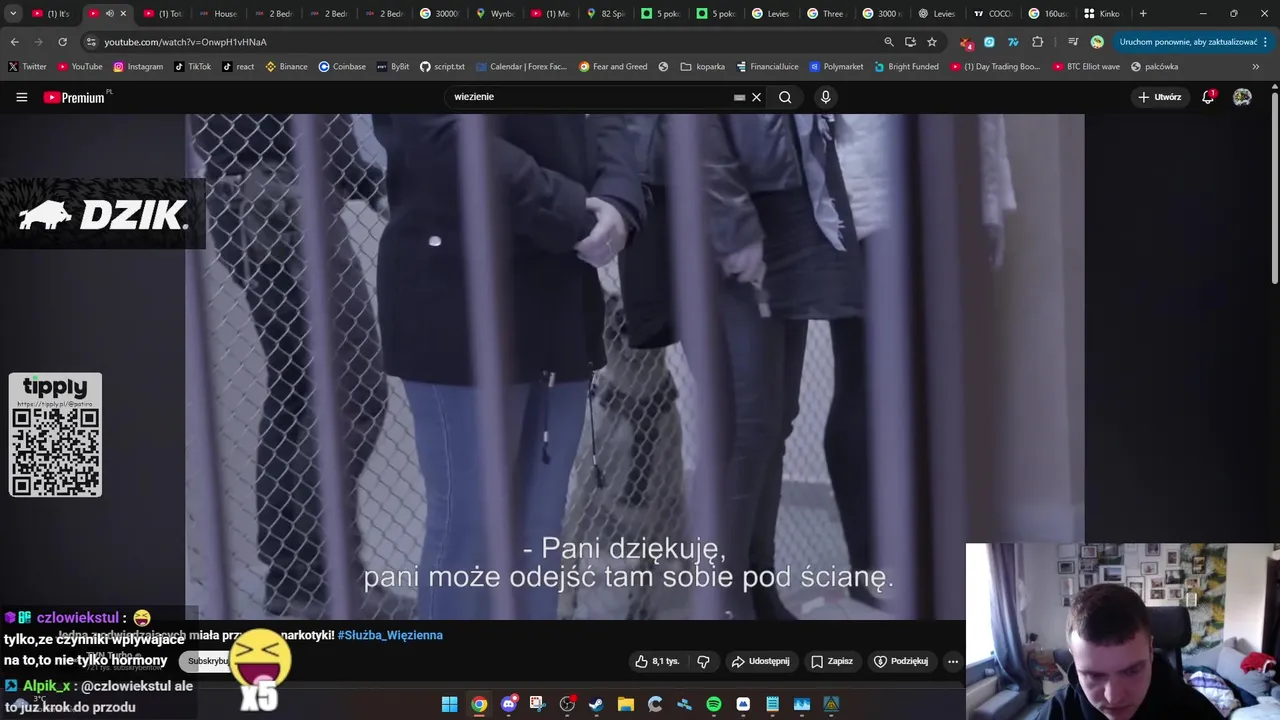Image resolution: width=1280 pixels, height=720 pixels.
Task: Bookmark this page with the star
Action: click(932, 42)
